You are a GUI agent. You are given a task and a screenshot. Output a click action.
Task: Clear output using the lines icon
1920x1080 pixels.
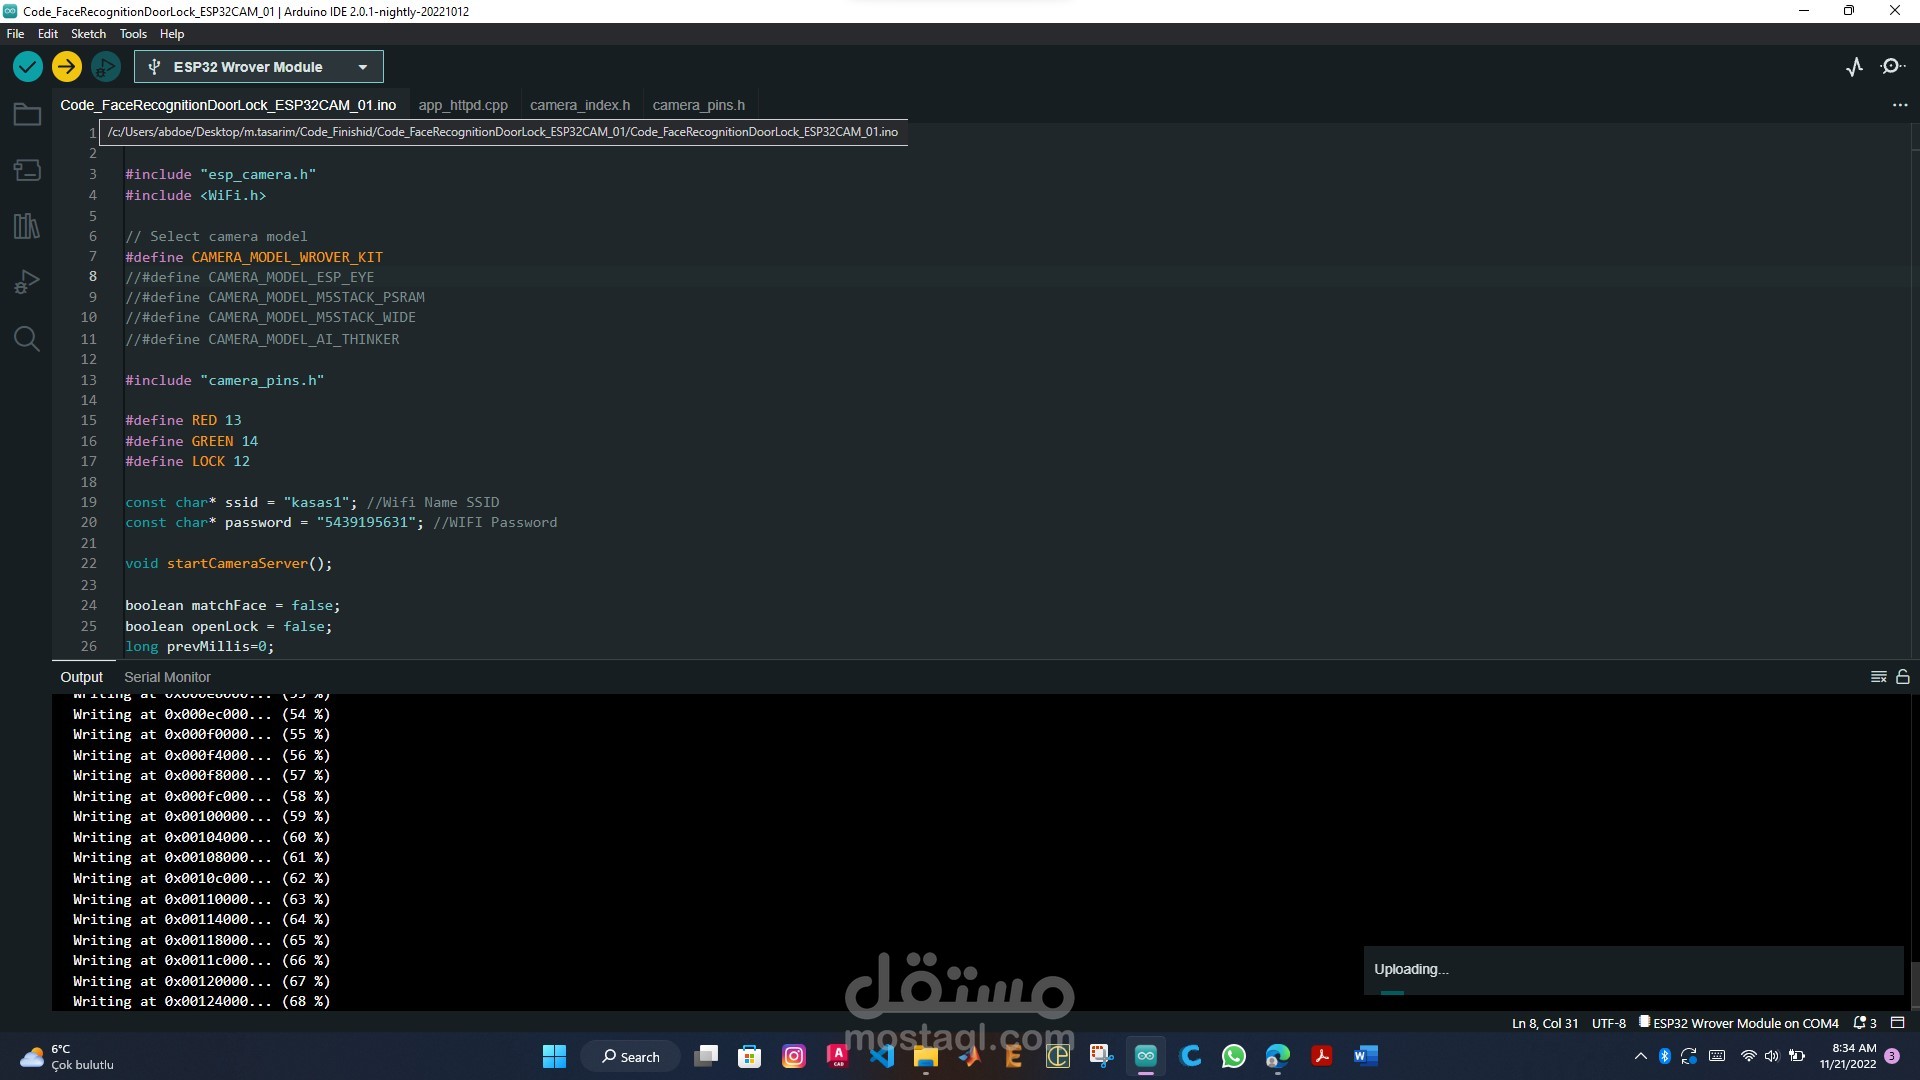pyautogui.click(x=1878, y=677)
